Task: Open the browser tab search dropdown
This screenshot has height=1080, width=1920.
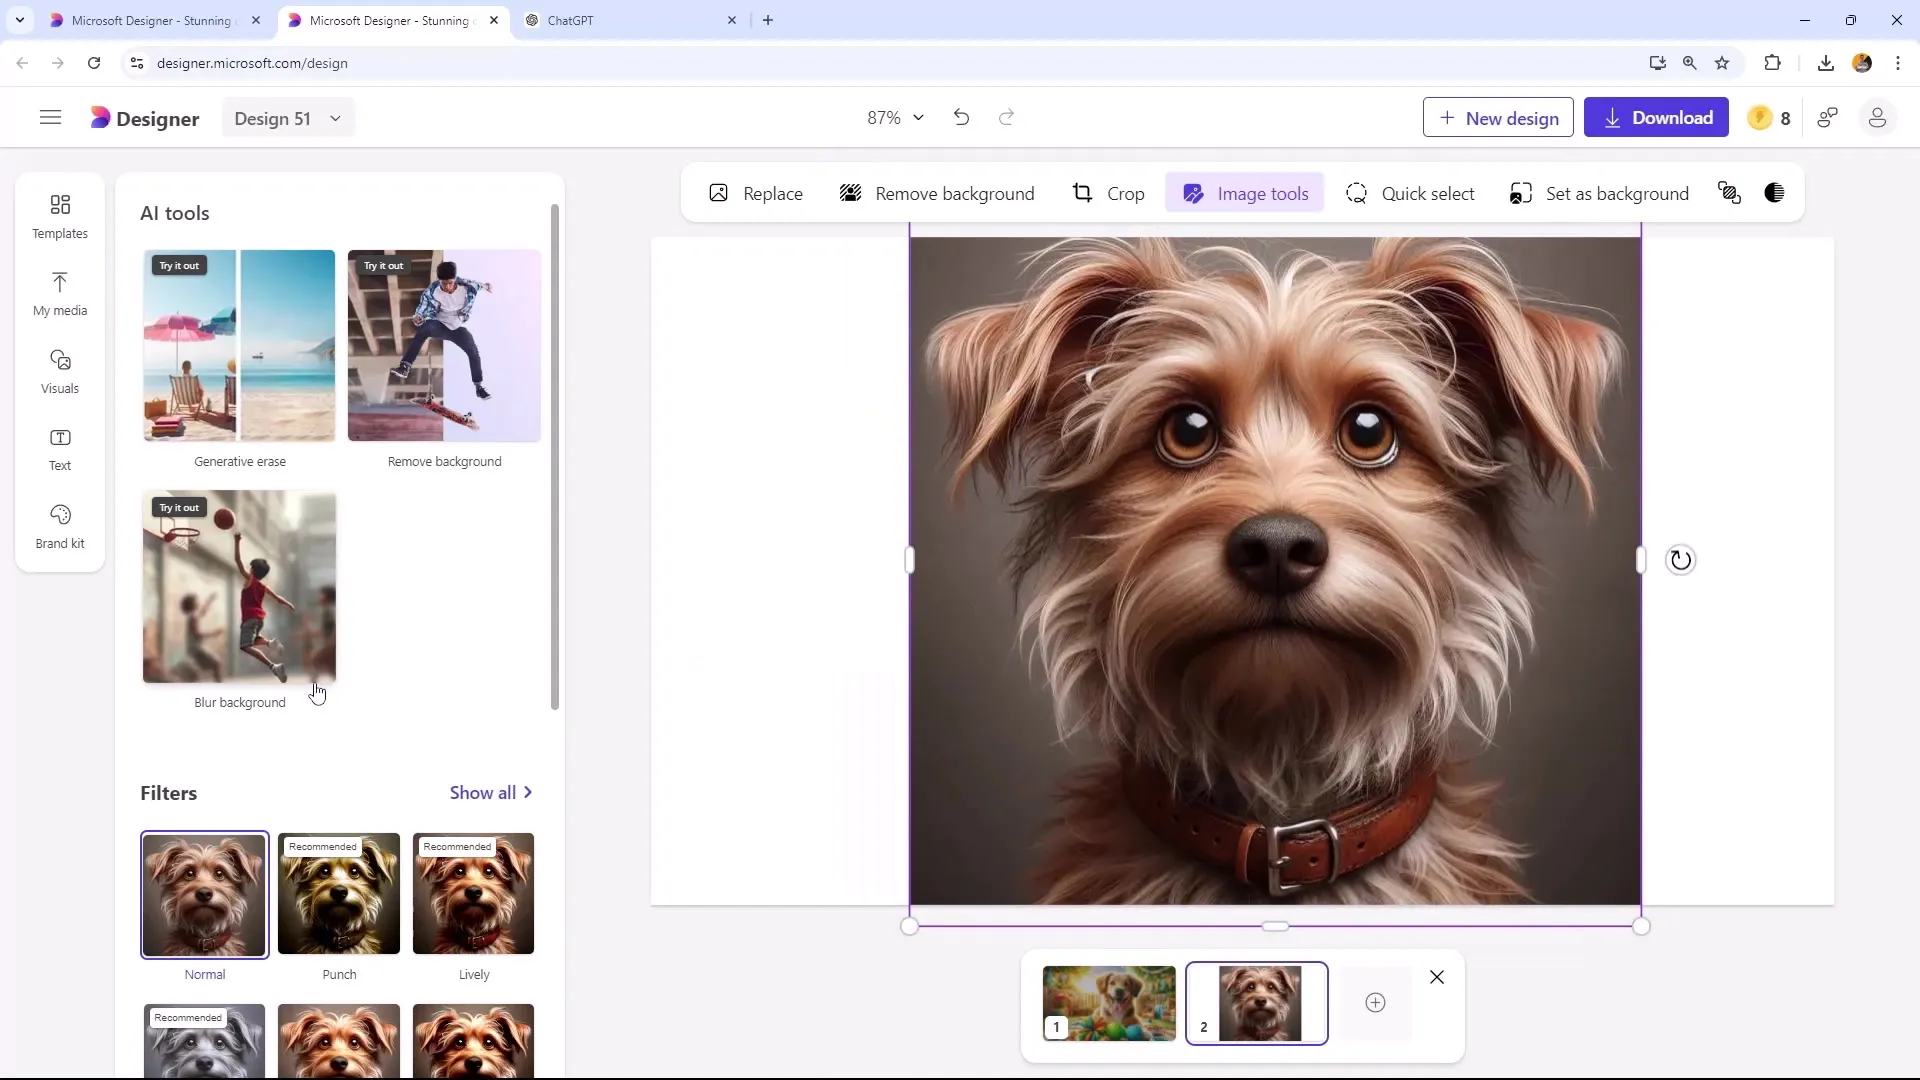Action: [20, 20]
